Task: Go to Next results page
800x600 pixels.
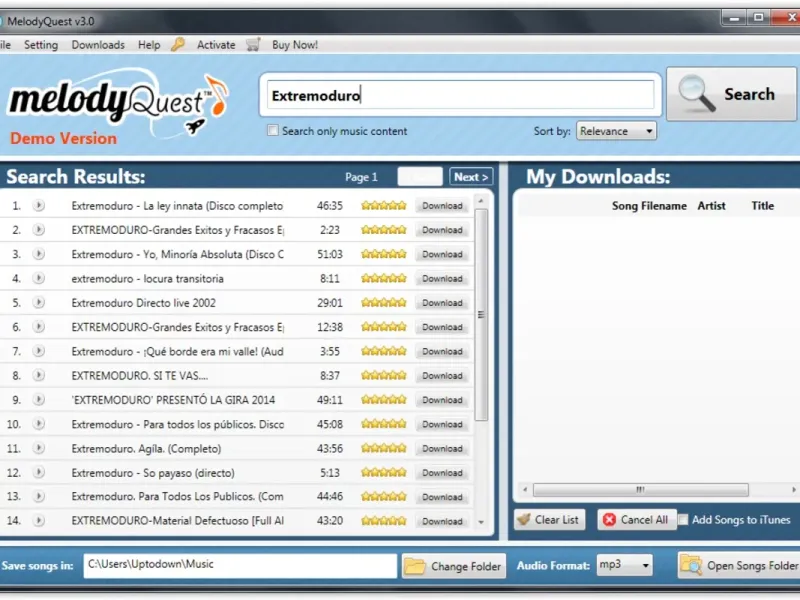Action: click(x=471, y=177)
